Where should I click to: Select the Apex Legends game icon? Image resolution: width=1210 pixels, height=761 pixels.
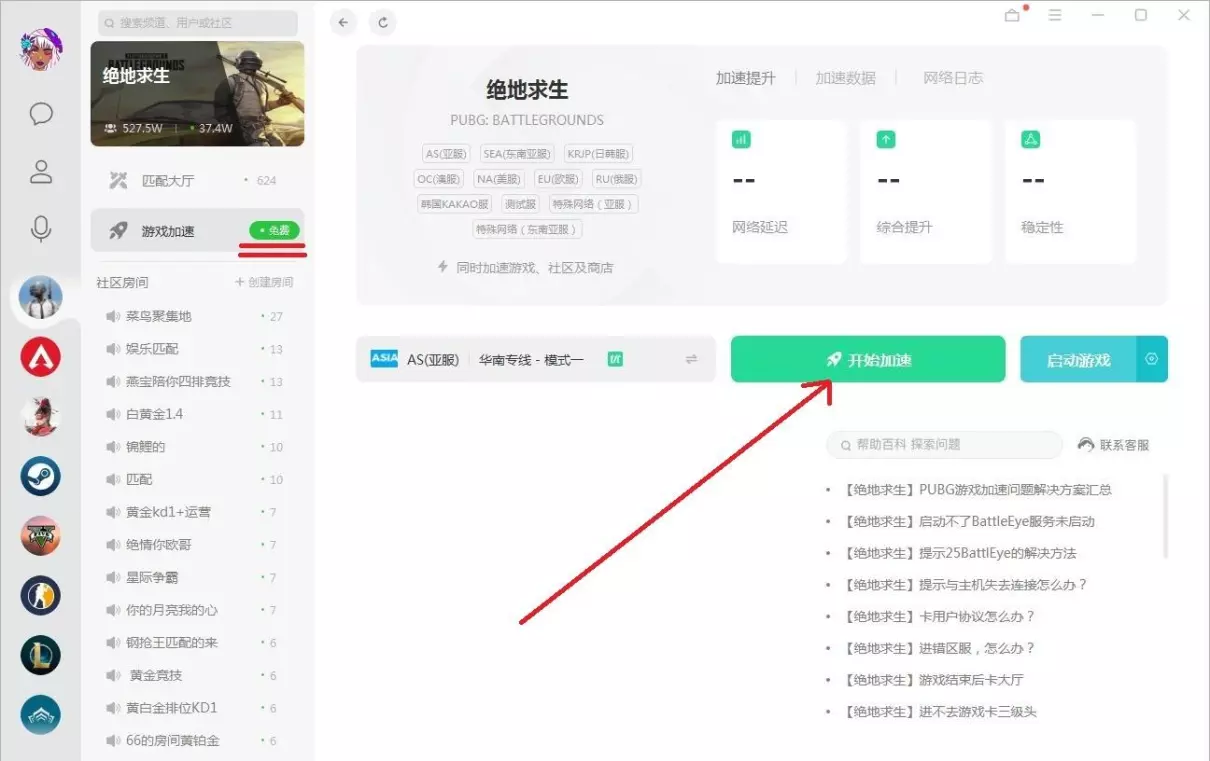41,357
